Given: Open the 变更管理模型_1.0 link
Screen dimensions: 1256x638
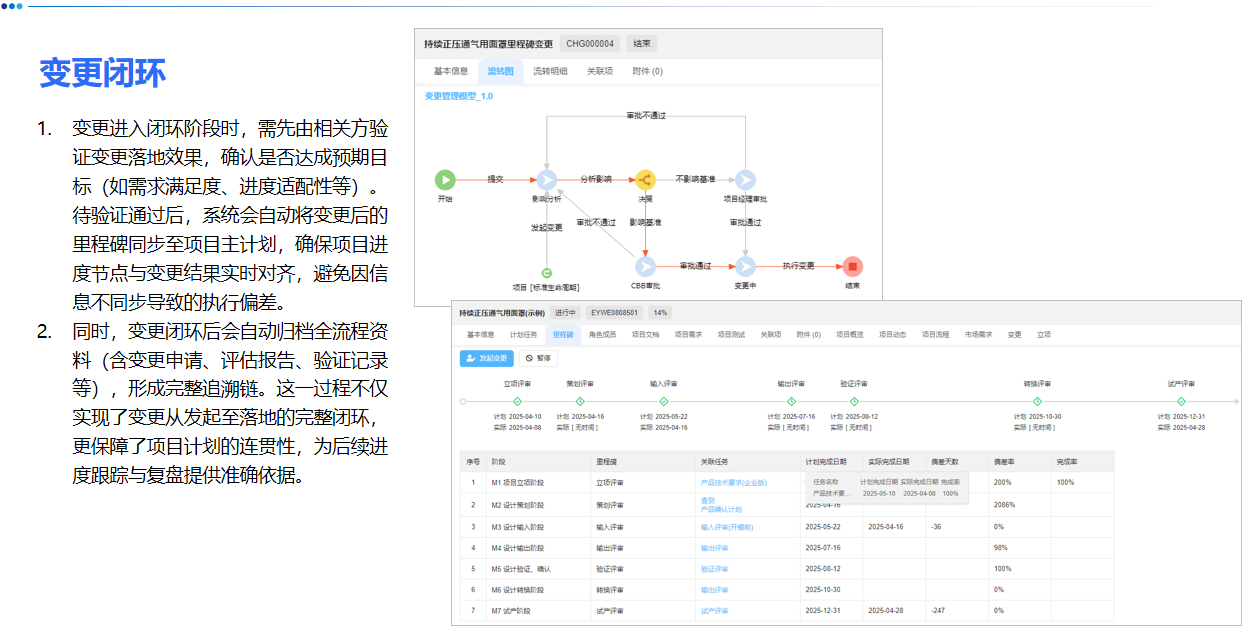Looking at the screenshot, I should [460, 96].
